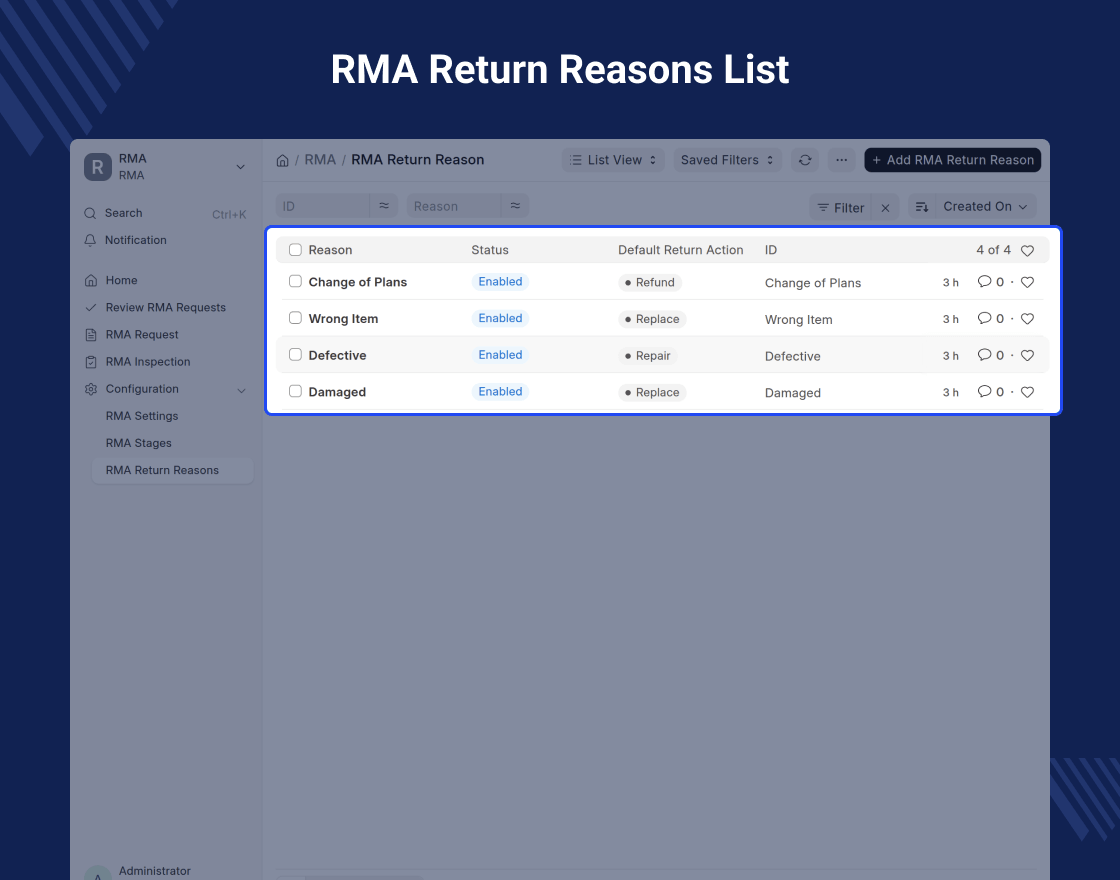
Task: Click the RMA app logo icon
Action: (x=98, y=167)
